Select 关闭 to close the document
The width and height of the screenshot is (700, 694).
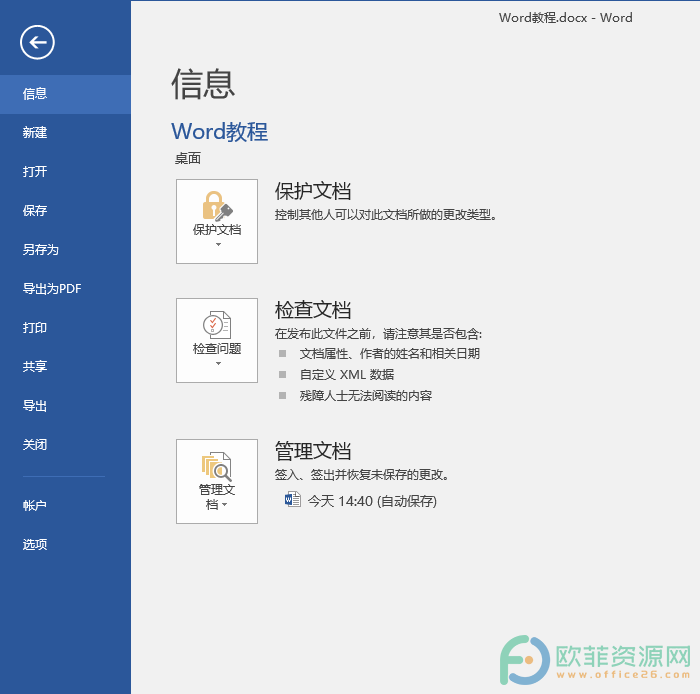click(x=66, y=445)
